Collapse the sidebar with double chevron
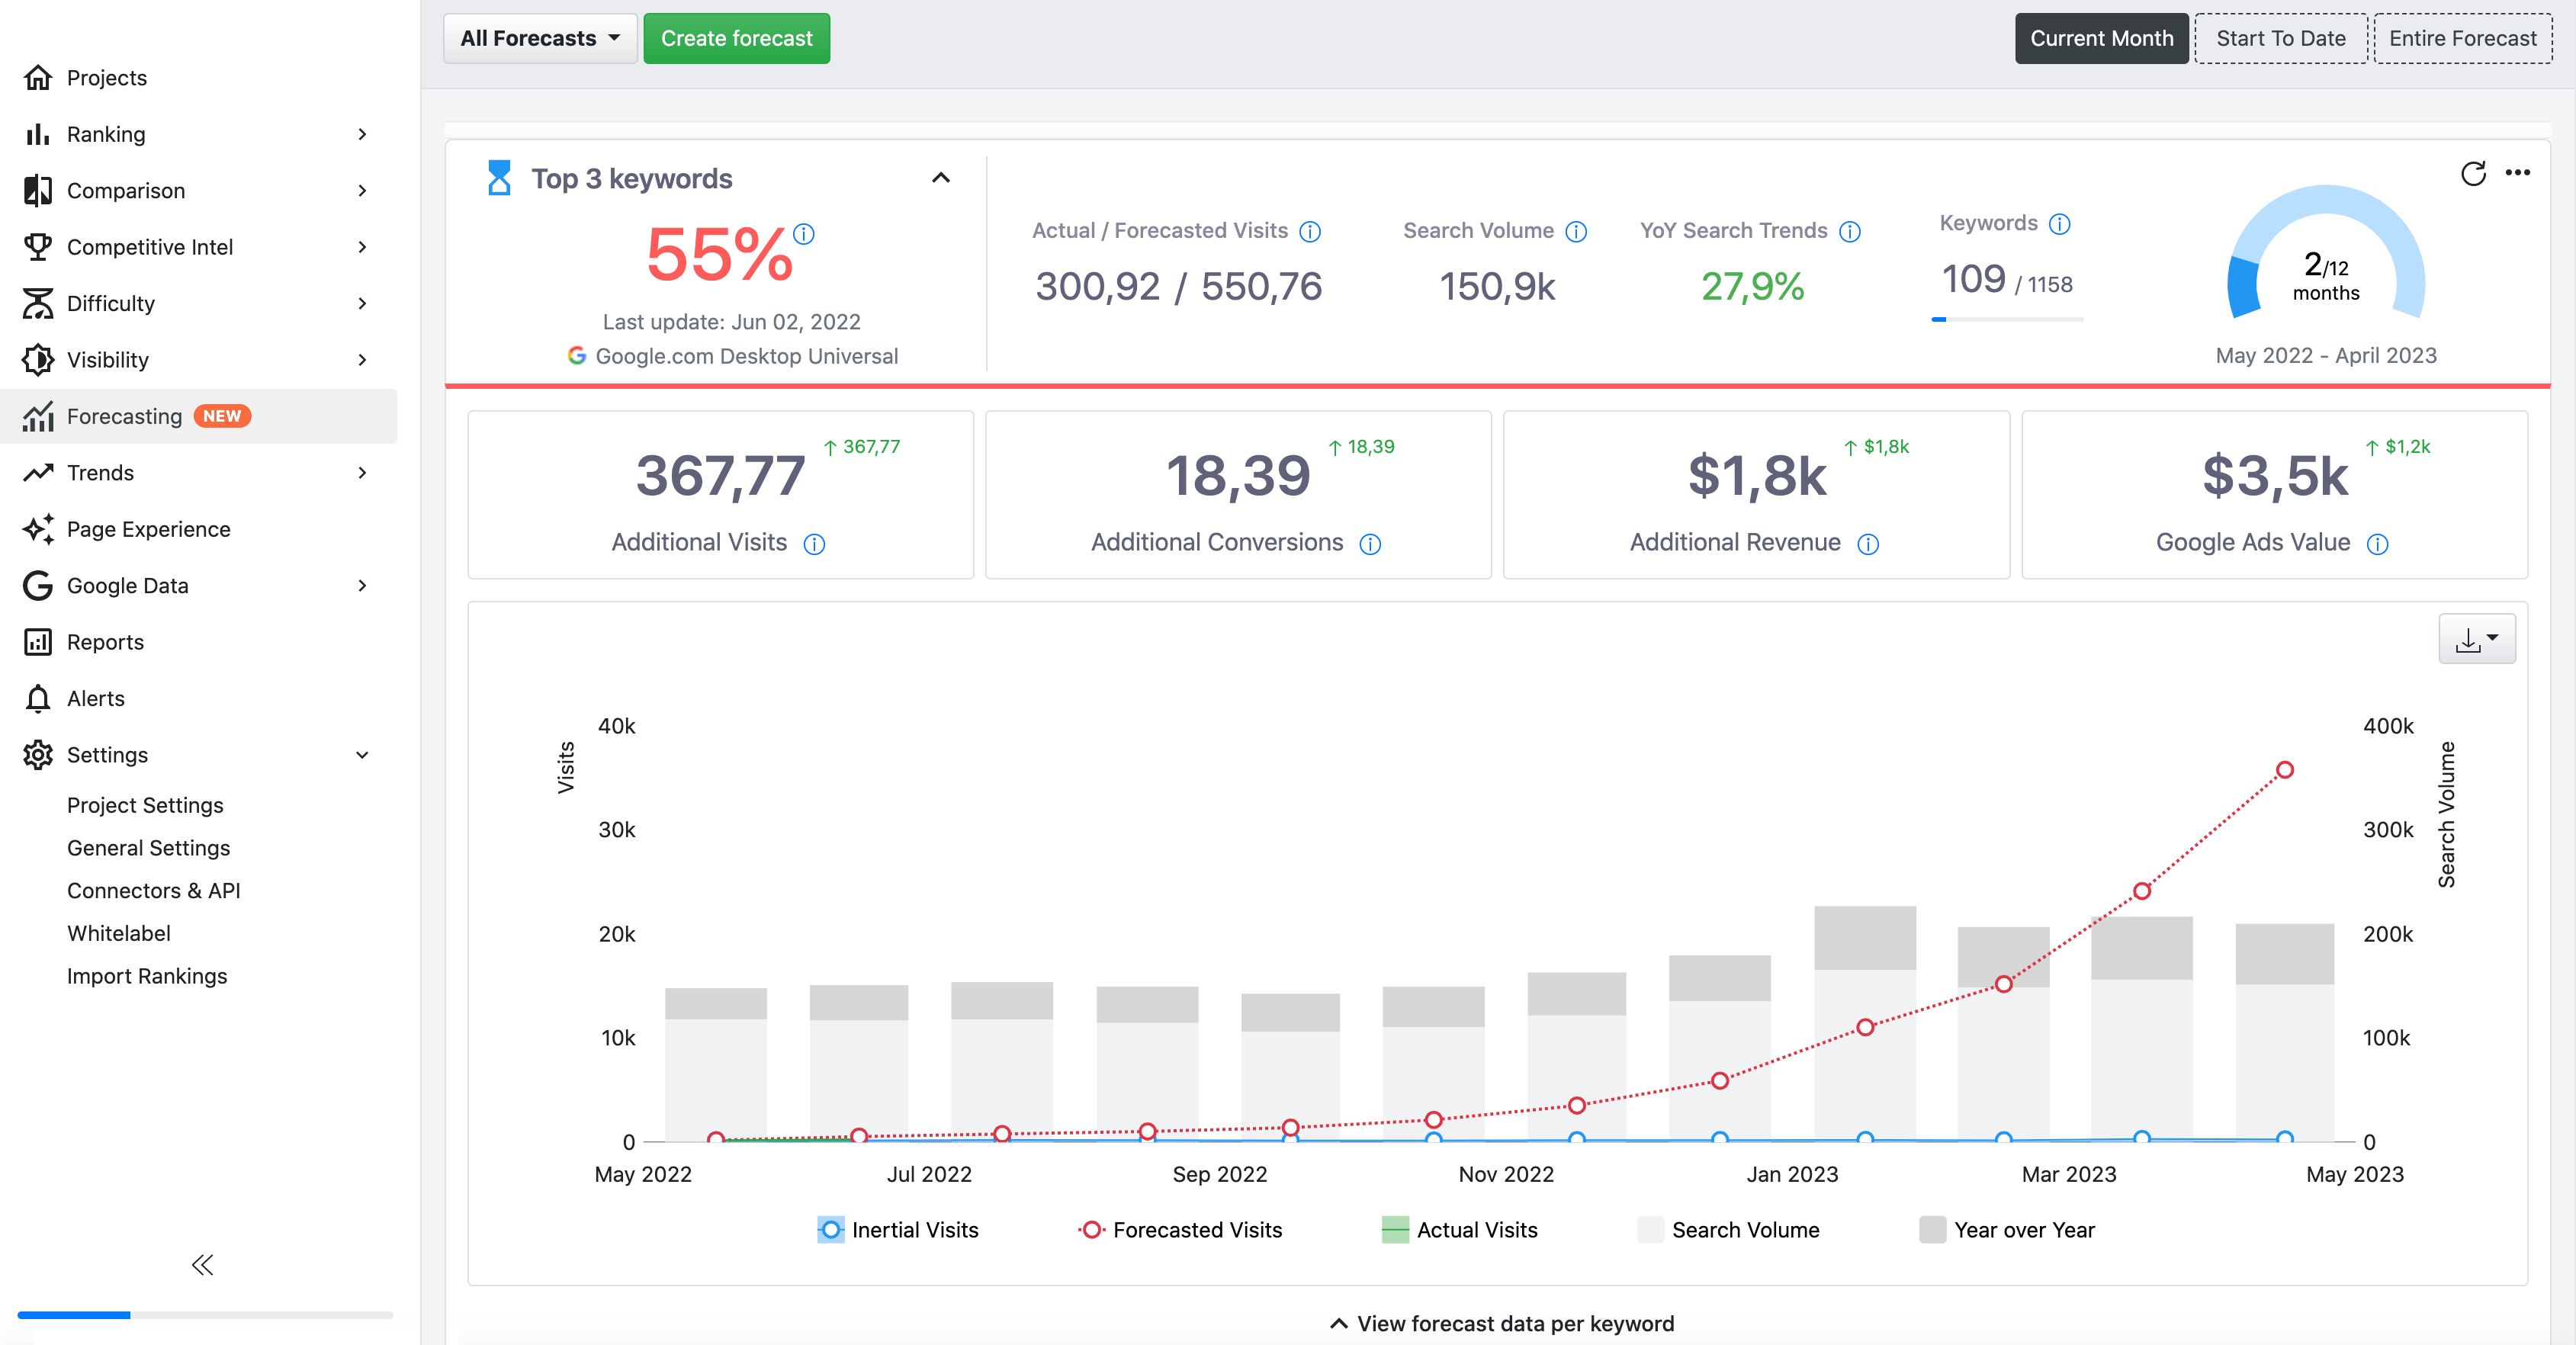 point(203,1266)
